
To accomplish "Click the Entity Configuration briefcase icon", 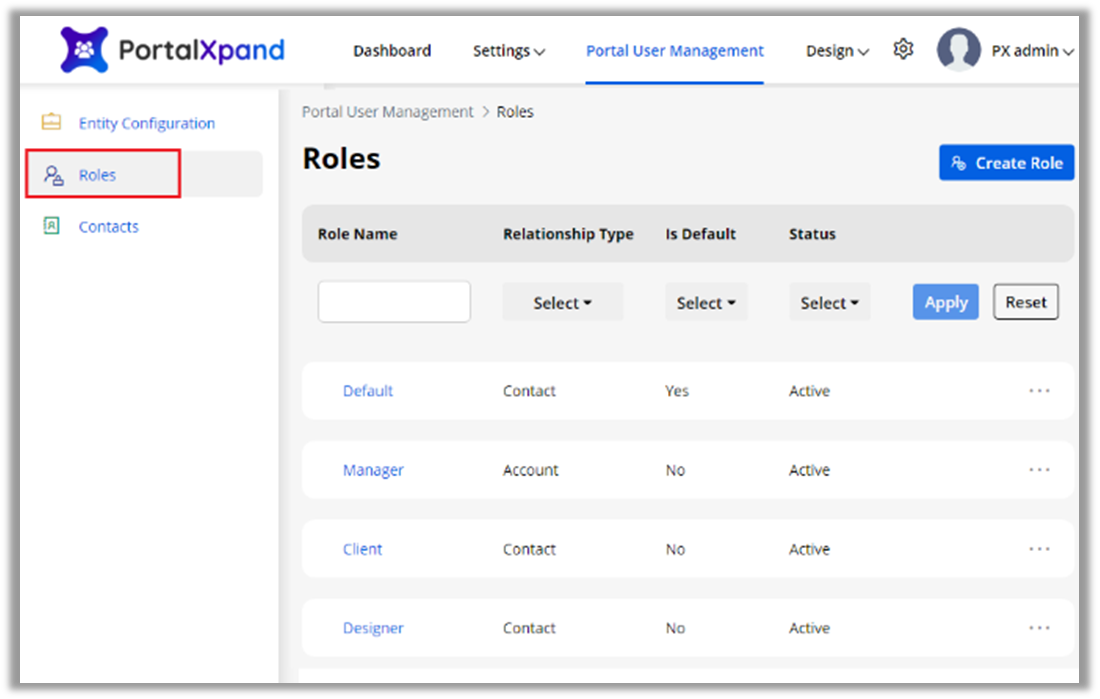I will click(51, 123).
